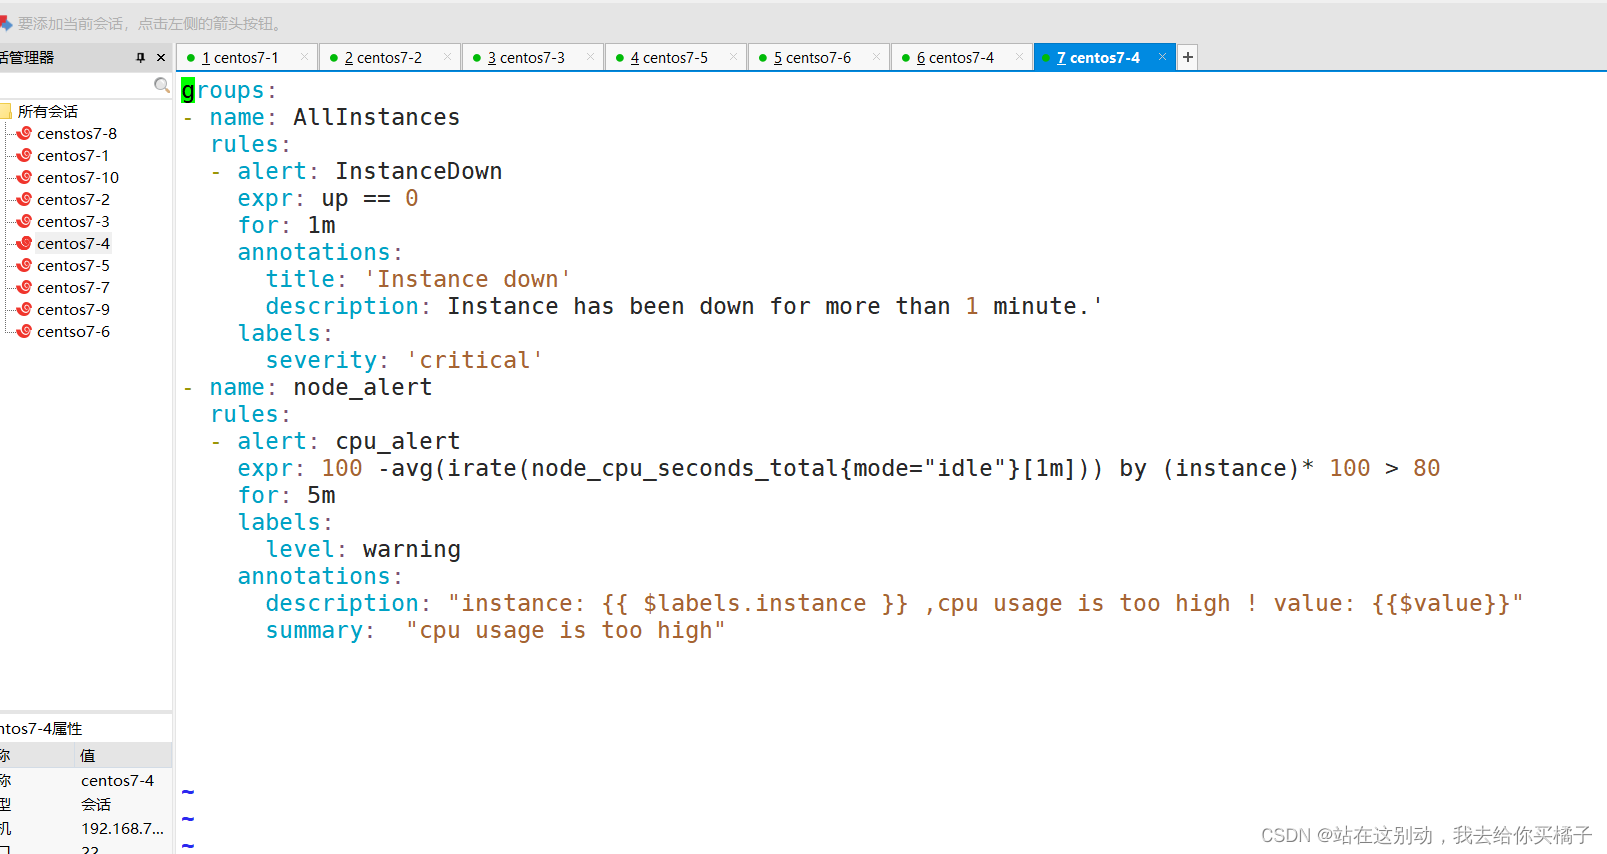1607x854 pixels.
Task: Click the 'for: 5m' line
Action: 286,496
